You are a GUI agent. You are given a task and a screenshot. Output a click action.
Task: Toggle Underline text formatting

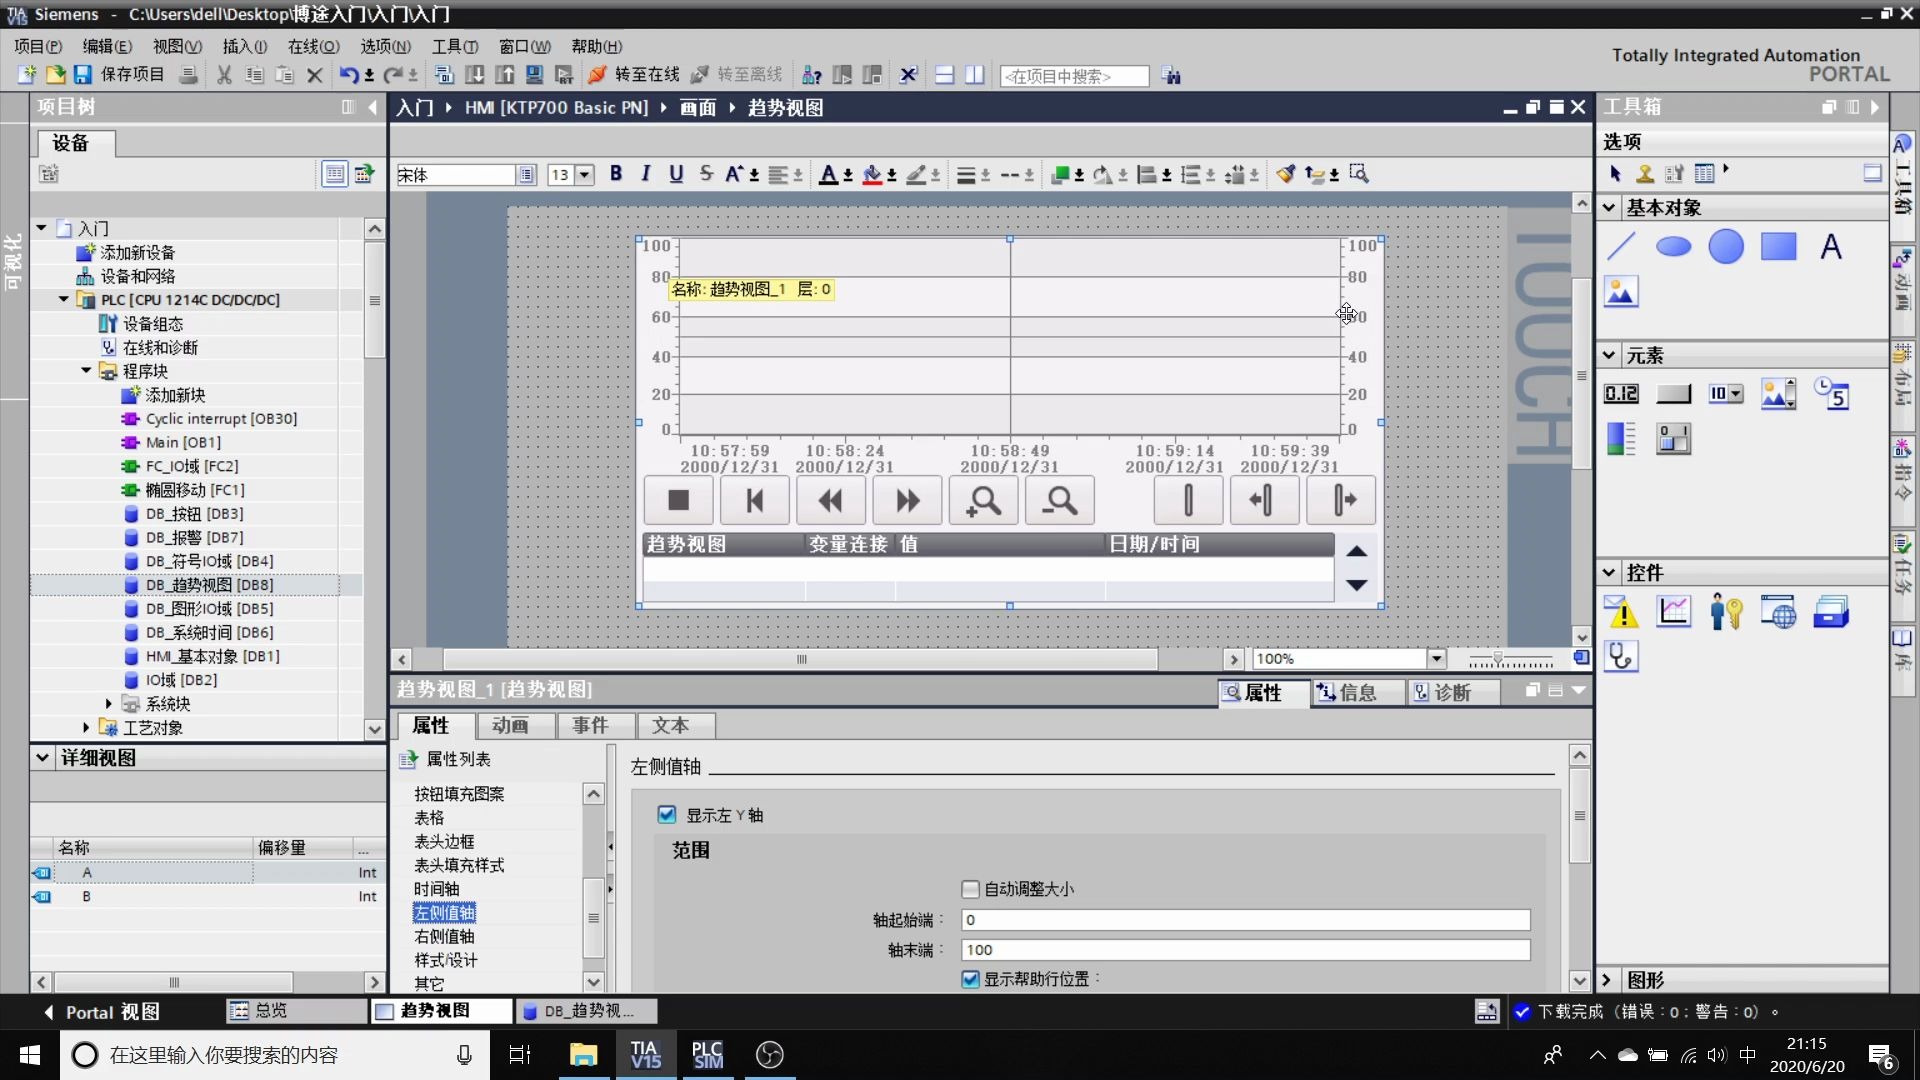pos(676,174)
